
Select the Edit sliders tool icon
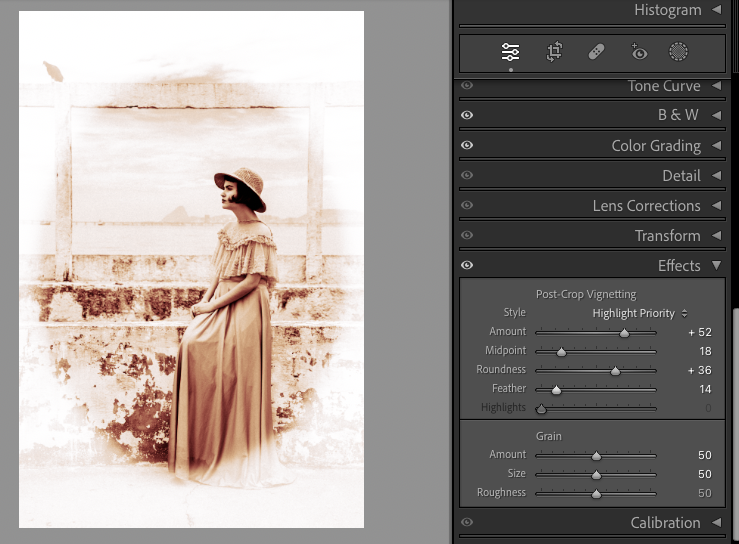(510, 53)
